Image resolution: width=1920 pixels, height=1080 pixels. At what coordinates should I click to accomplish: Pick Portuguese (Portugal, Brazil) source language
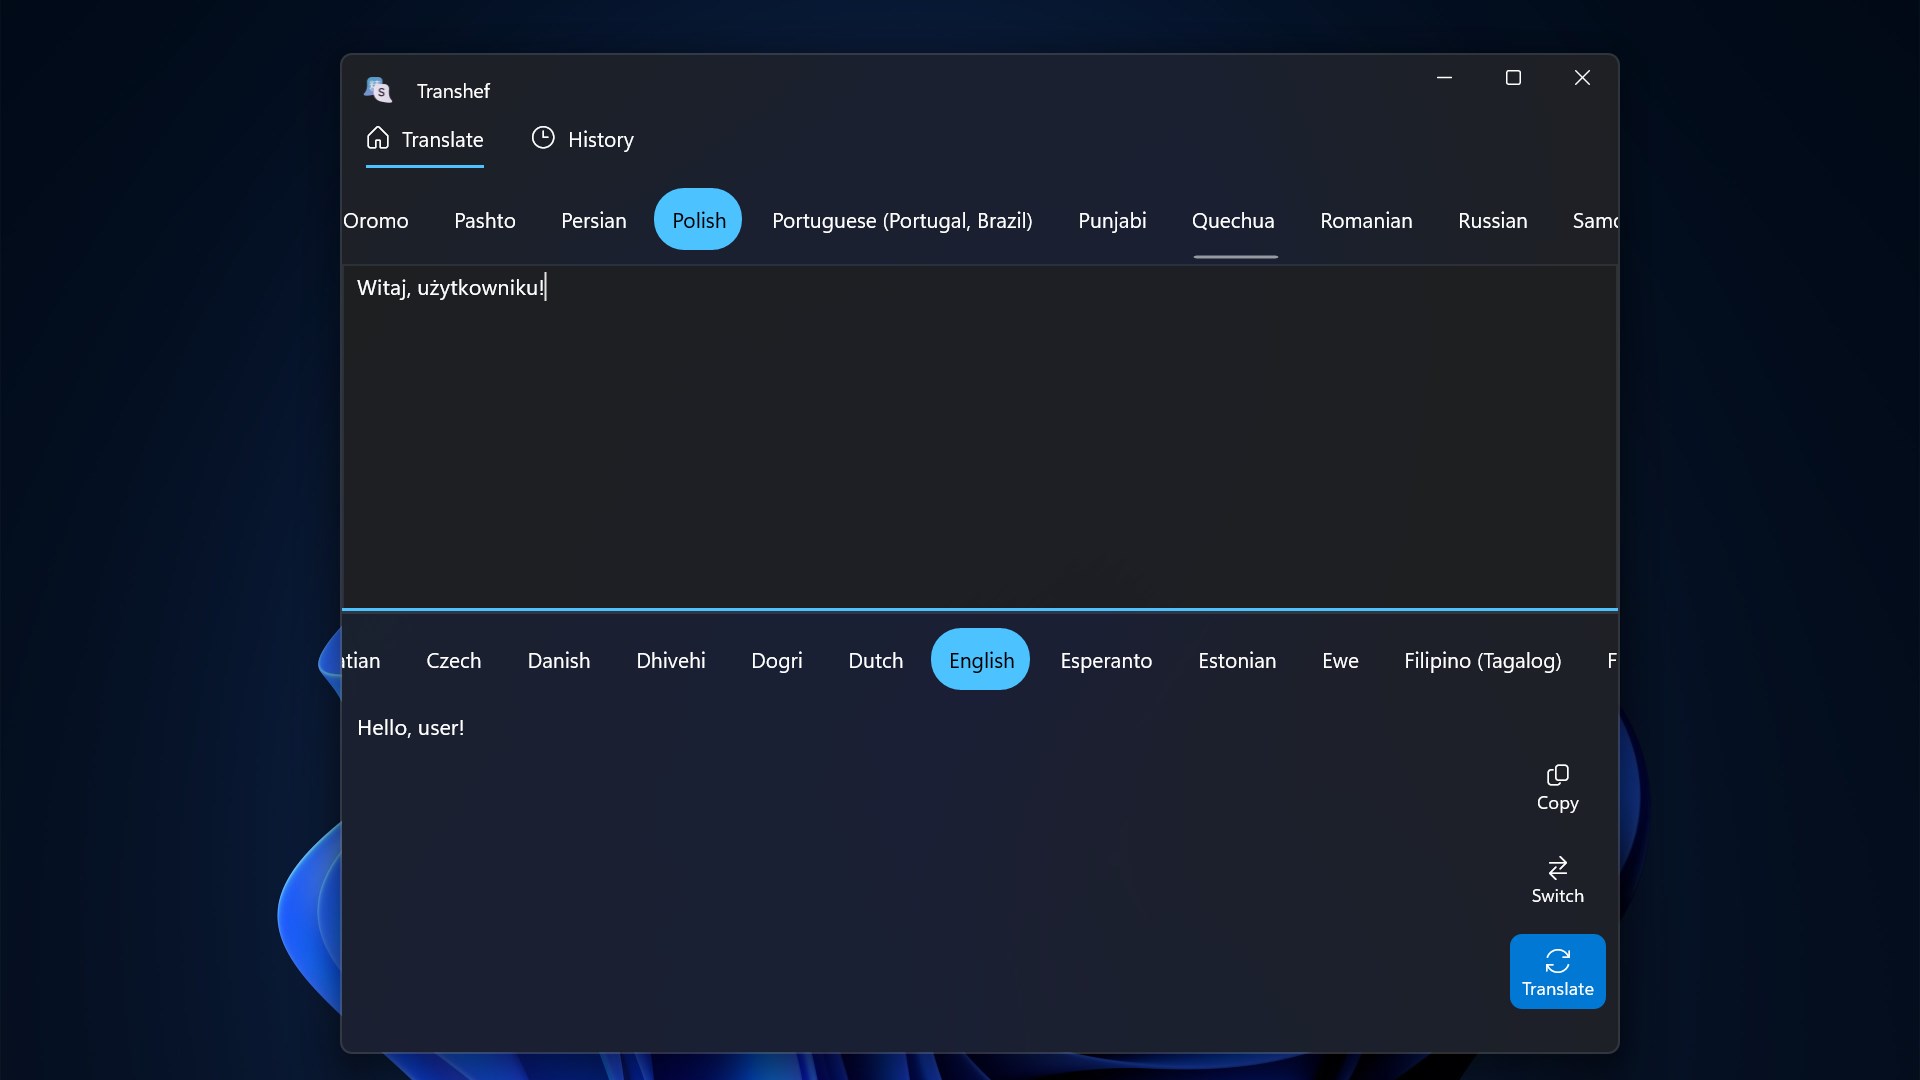[902, 220]
